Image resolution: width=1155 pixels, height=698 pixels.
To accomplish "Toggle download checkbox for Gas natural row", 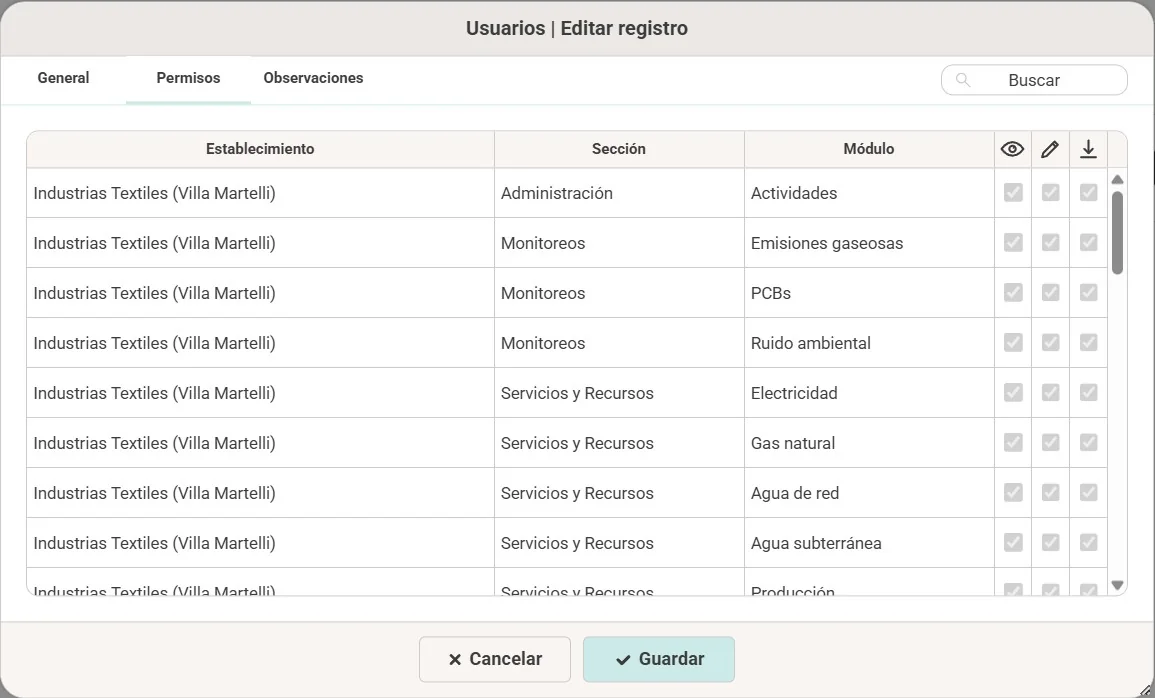I will tap(1088, 443).
